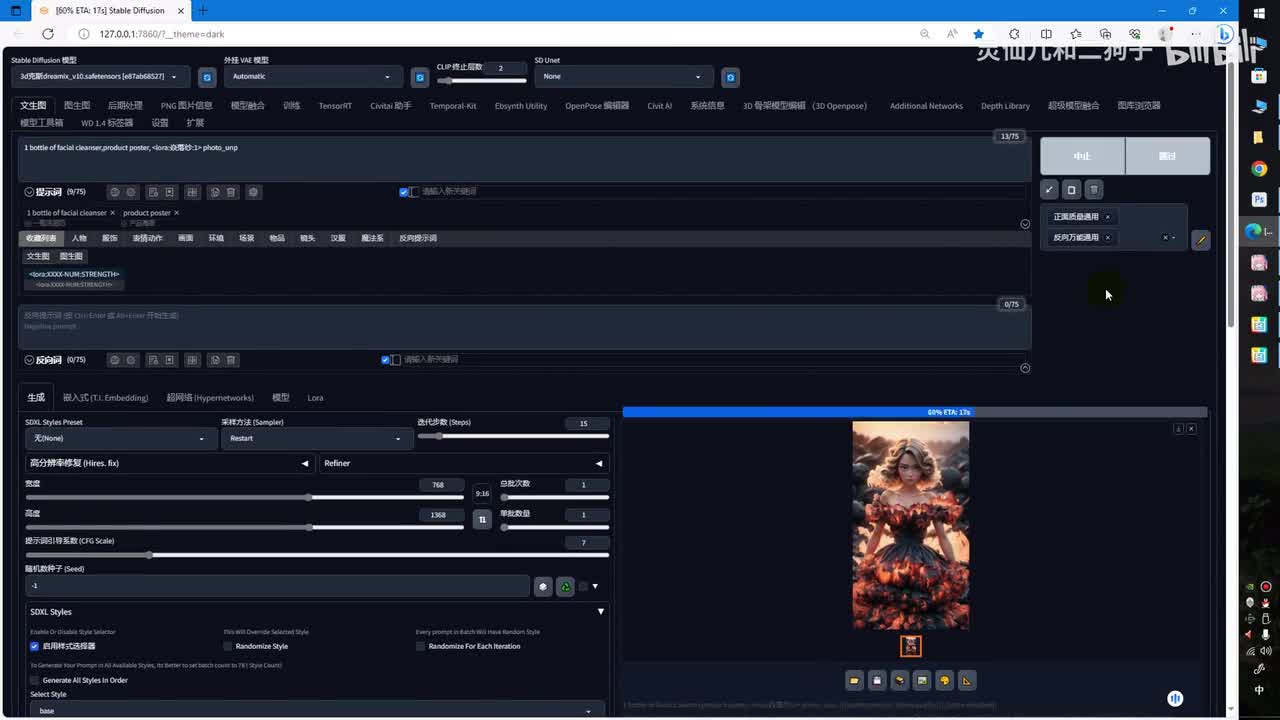Check Generate All Styles In Order
Viewport: 1280px width, 720px height.
coord(34,680)
